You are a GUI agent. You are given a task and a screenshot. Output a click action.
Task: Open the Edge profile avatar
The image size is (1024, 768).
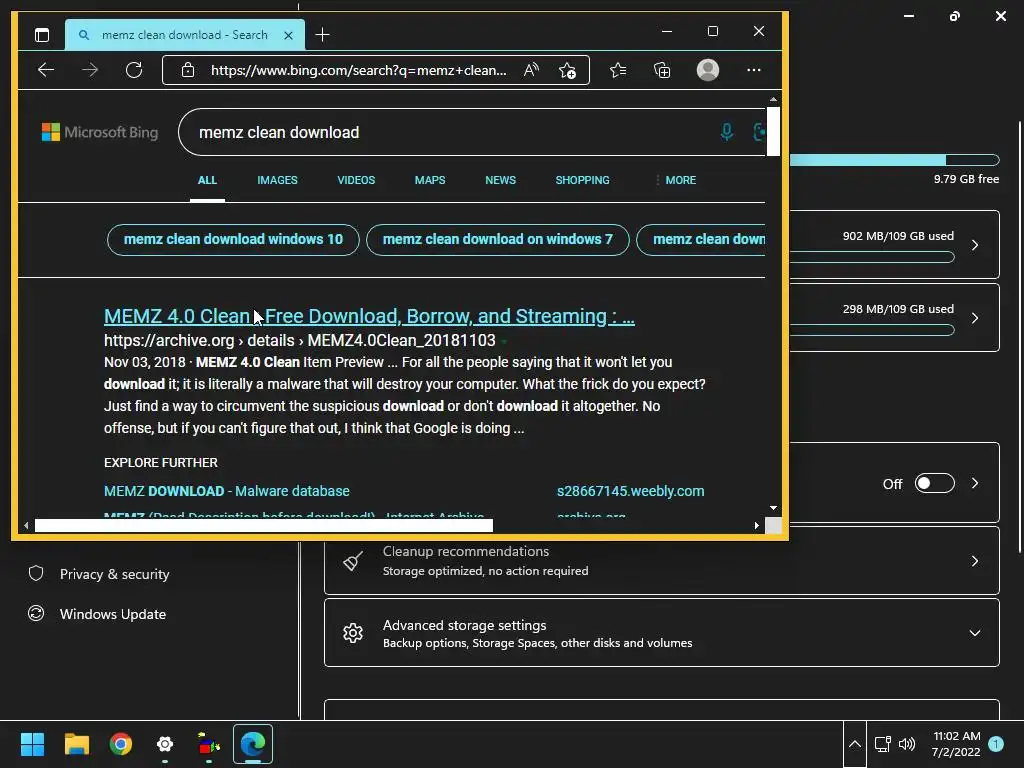click(708, 70)
